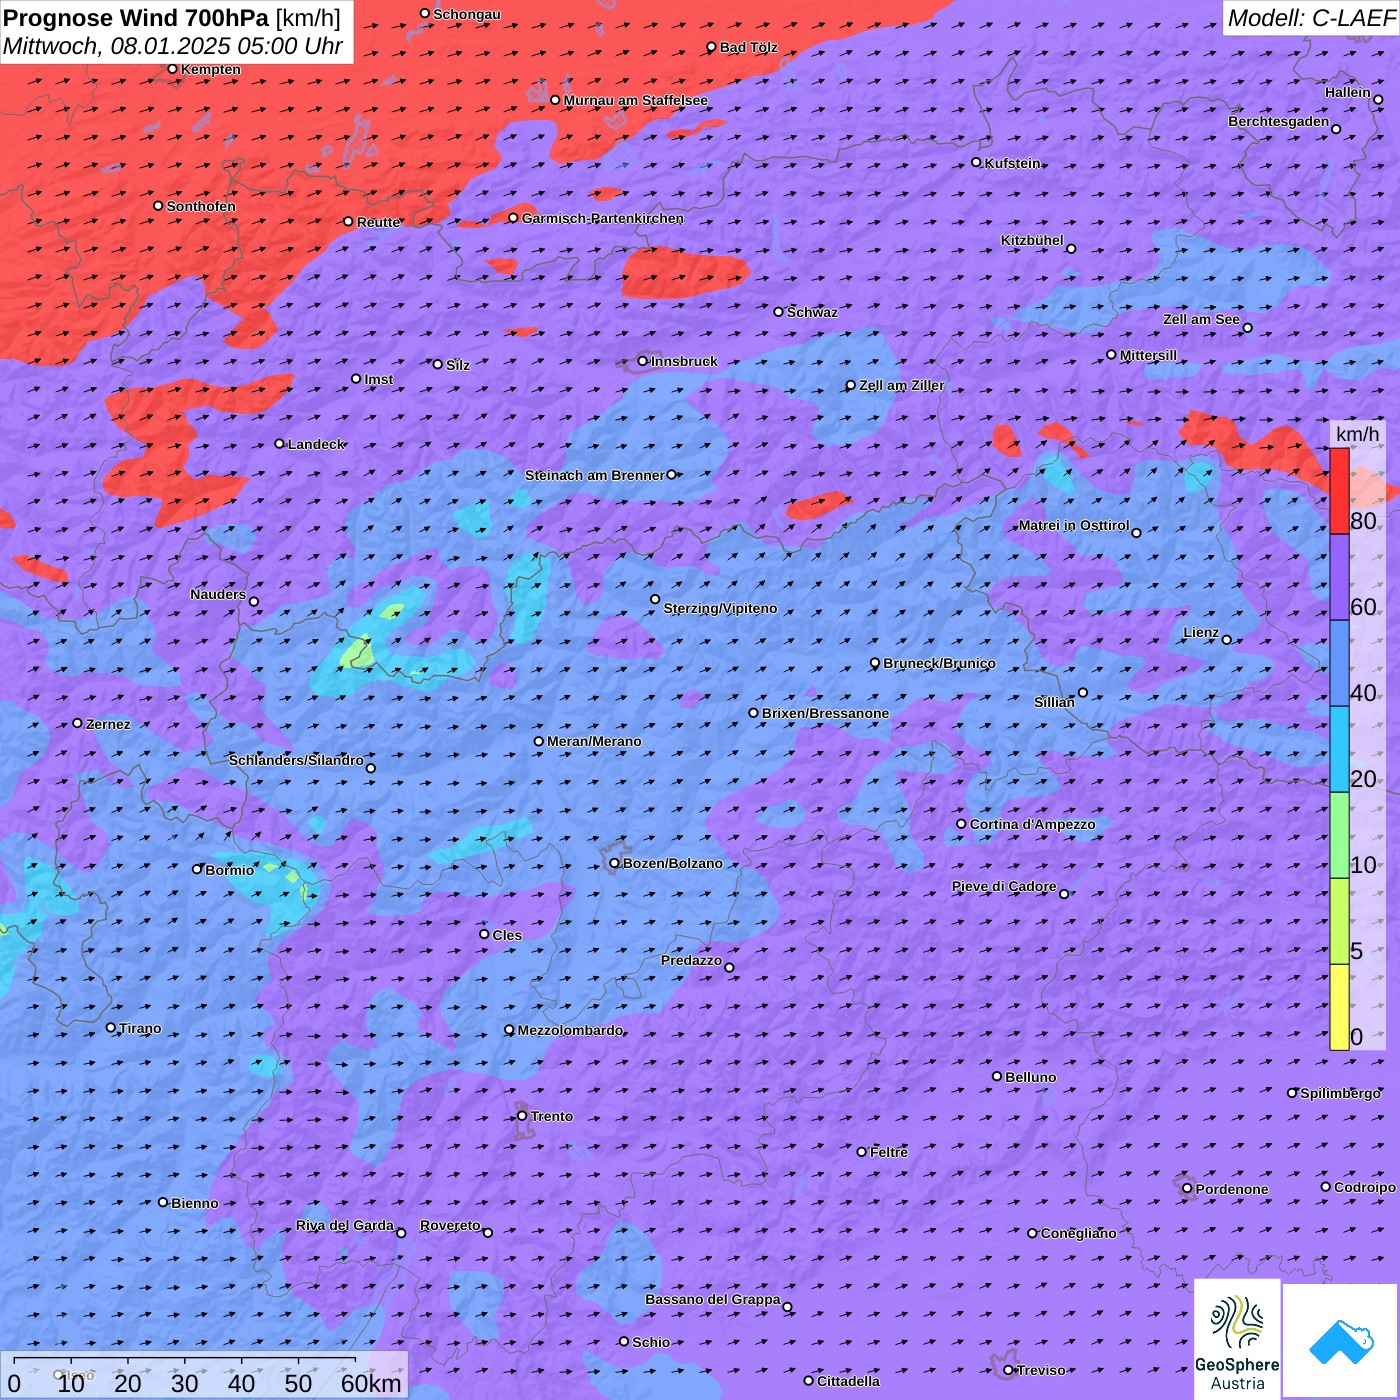Click the 'Prognose Wind 700hPa' title
The width and height of the screenshot is (1400, 1400).
[136, 18]
